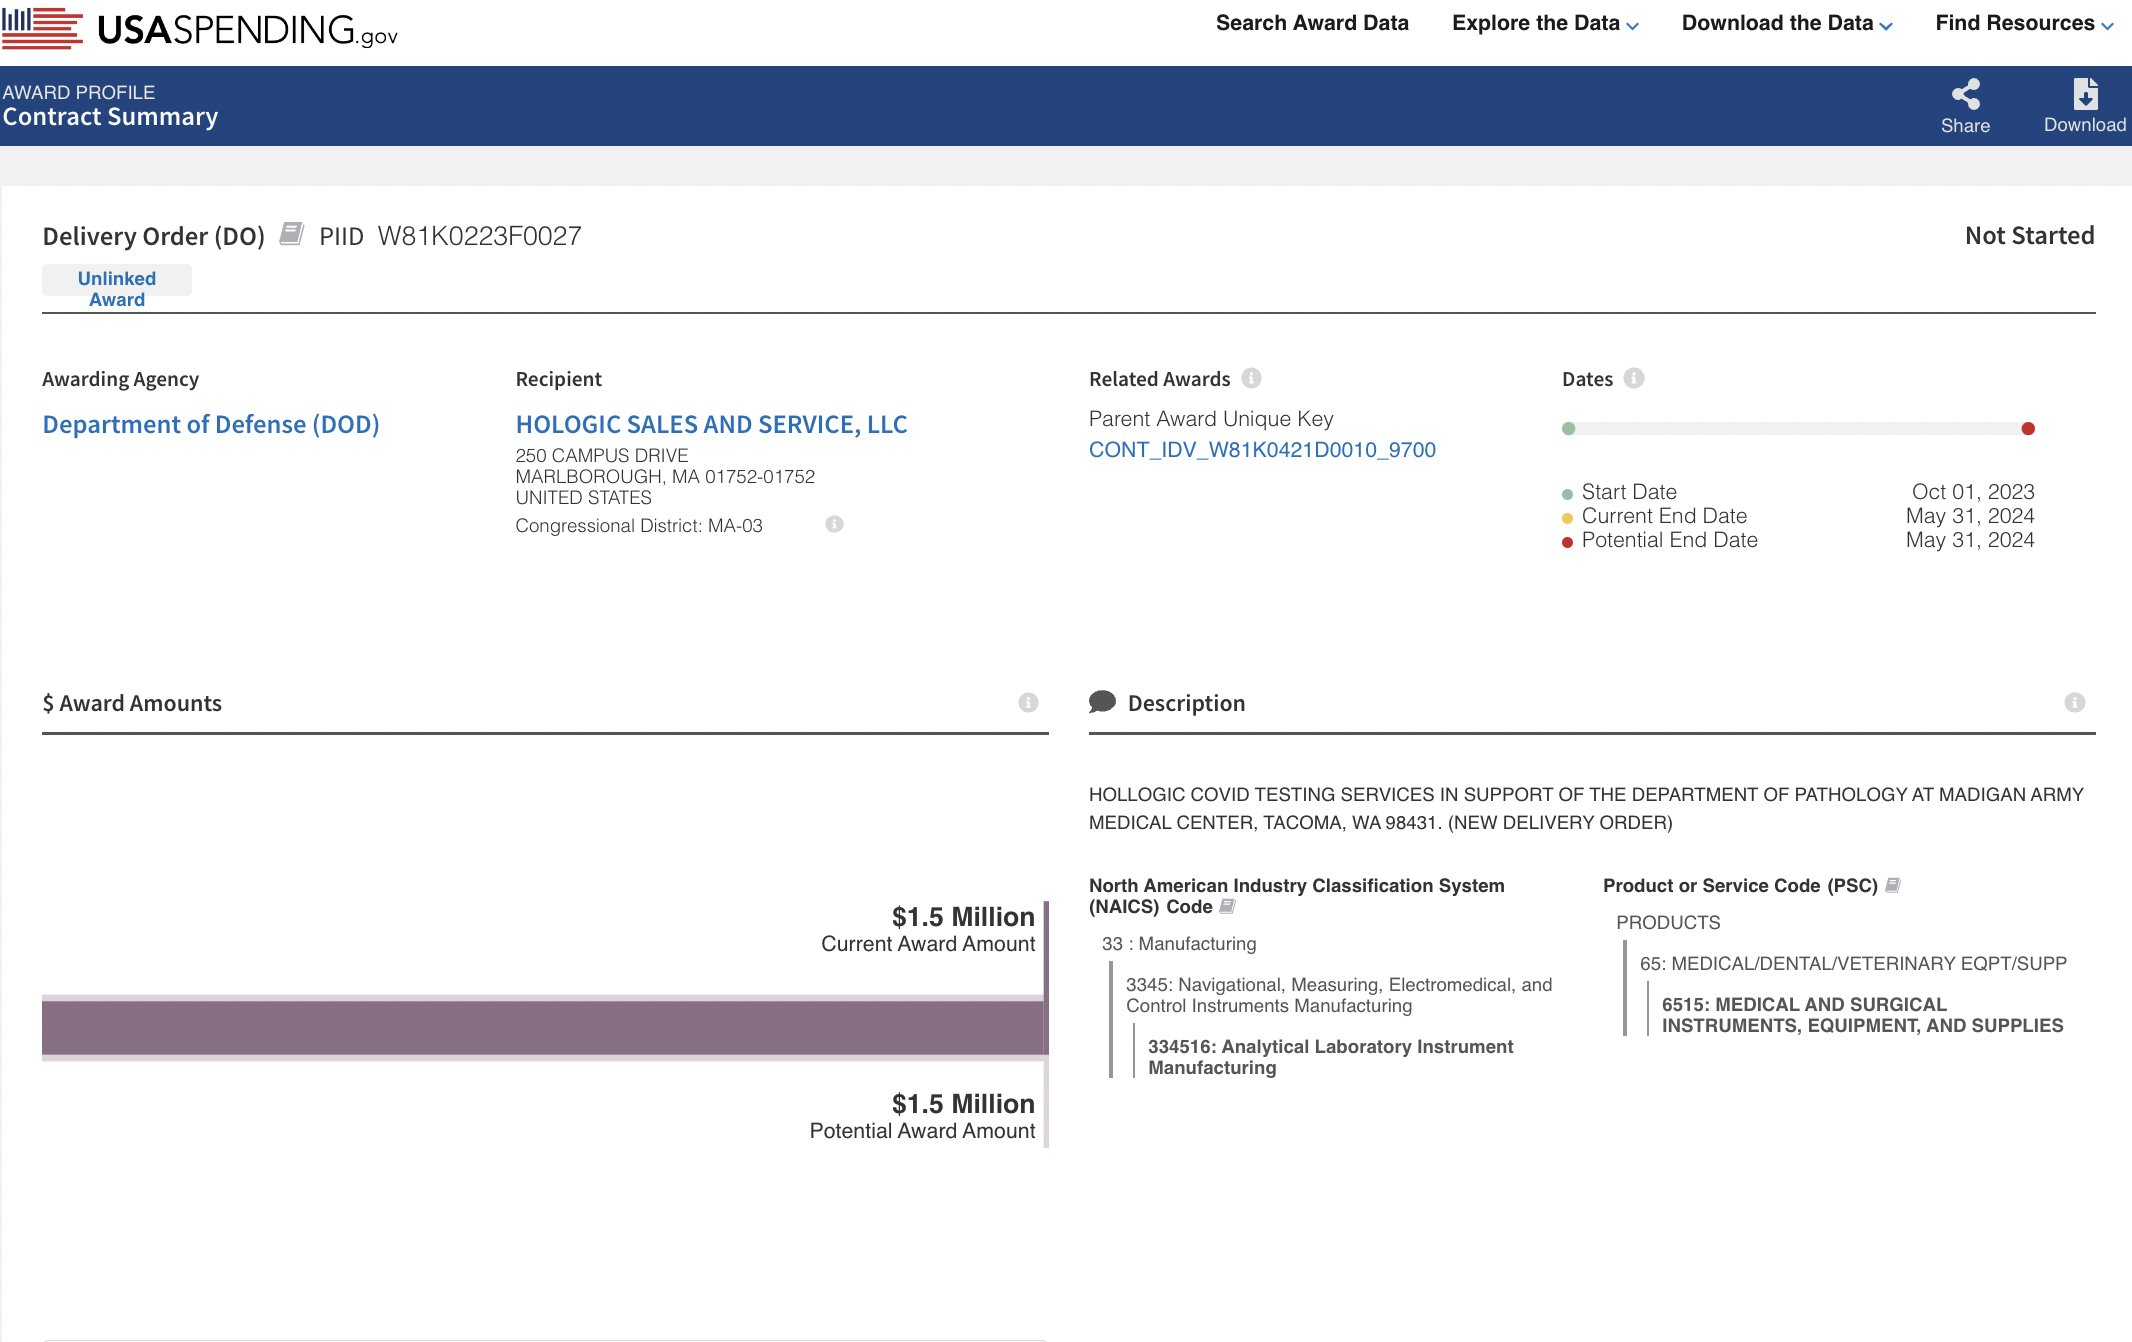Click the Download icon

pos(2085,94)
